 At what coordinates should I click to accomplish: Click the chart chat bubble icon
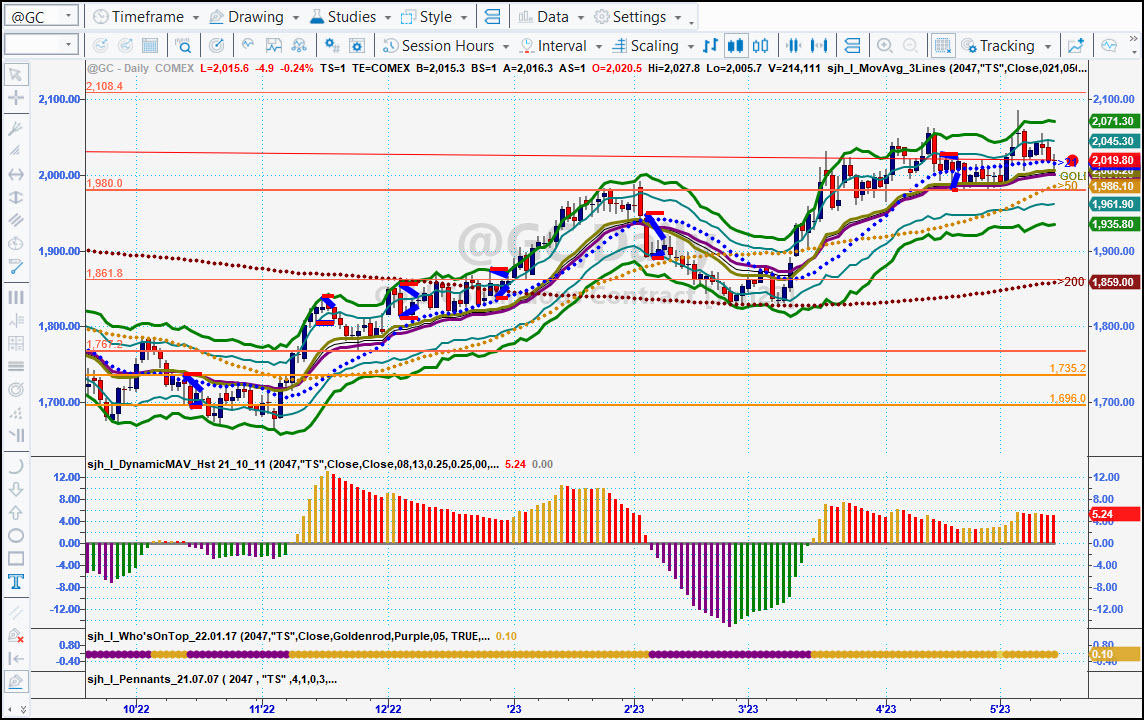pyautogui.click(x=1109, y=46)
